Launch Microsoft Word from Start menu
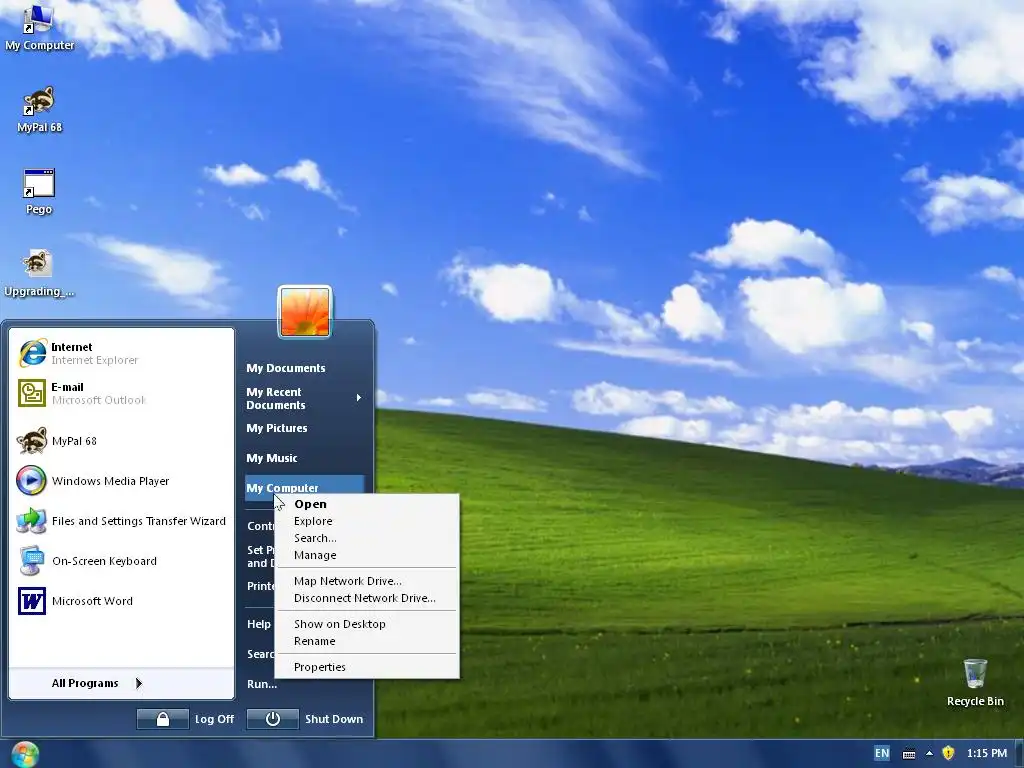Image resolution: width=1024 pixels, height=768 pixels. pyautogui.click(x=121, y=601)
